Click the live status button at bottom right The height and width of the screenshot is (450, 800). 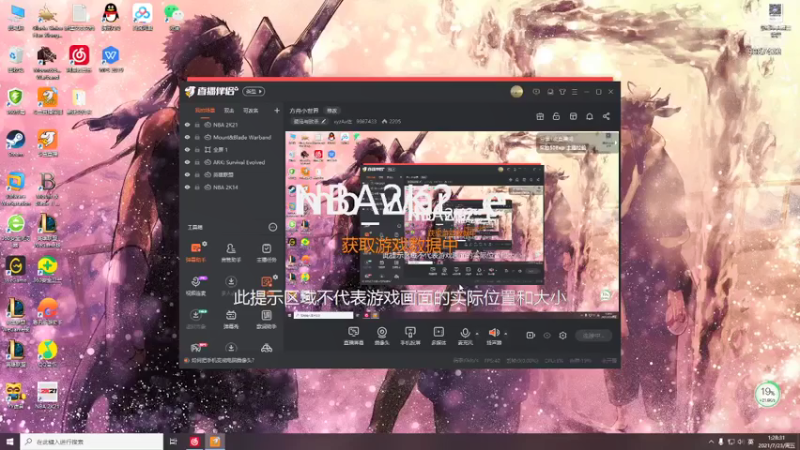[x=593, y=335]
